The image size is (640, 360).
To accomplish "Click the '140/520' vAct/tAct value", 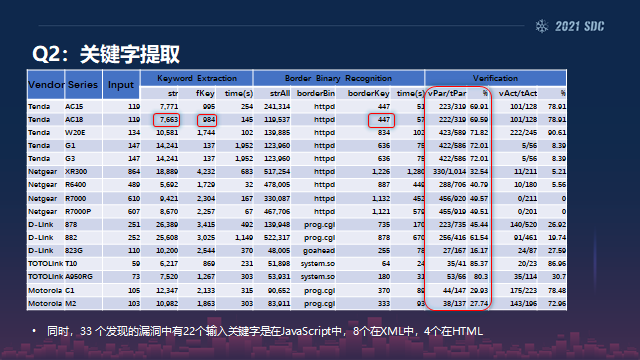I will pos(524,224).
